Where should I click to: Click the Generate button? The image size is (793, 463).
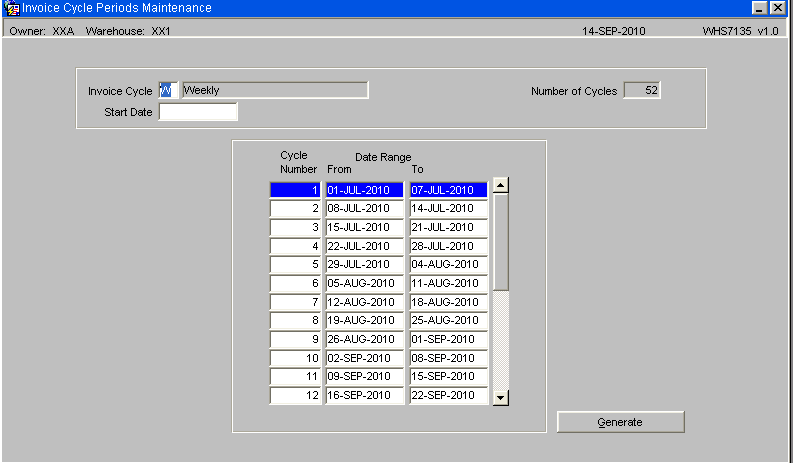point(621,422)
